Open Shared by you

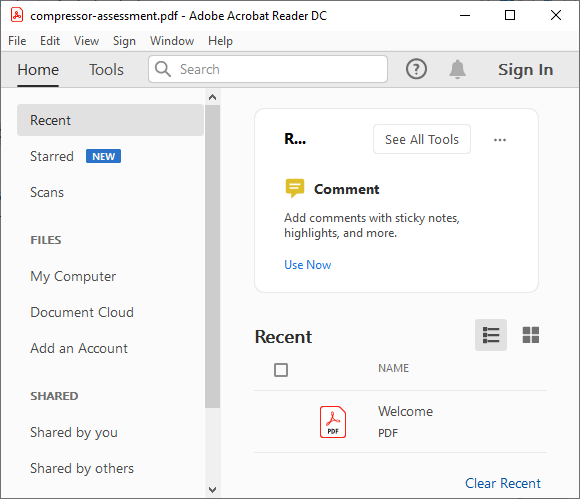point(74,432)
